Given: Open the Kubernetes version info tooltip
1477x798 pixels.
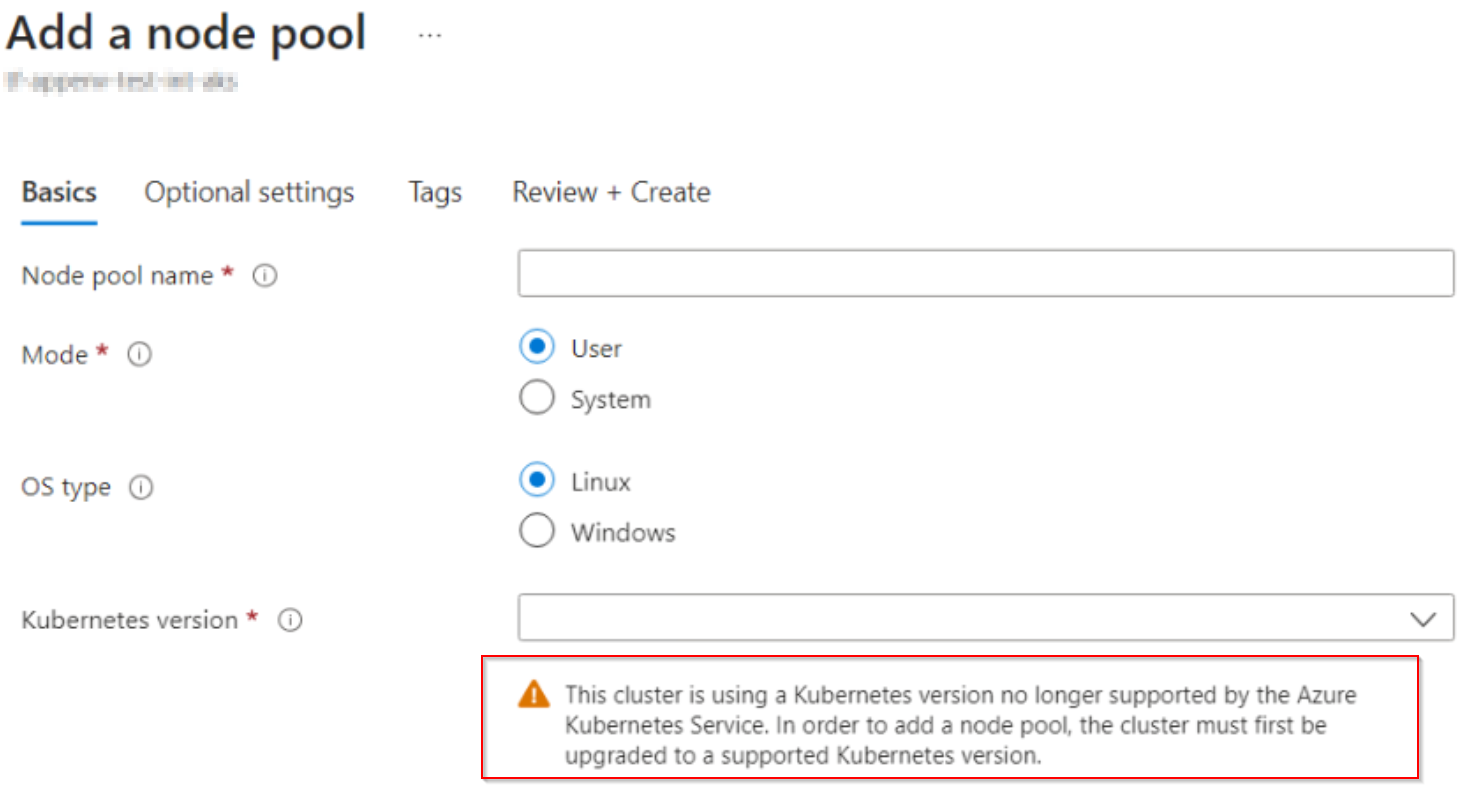Looking at the screenshot, I should (x=289, y=620).
